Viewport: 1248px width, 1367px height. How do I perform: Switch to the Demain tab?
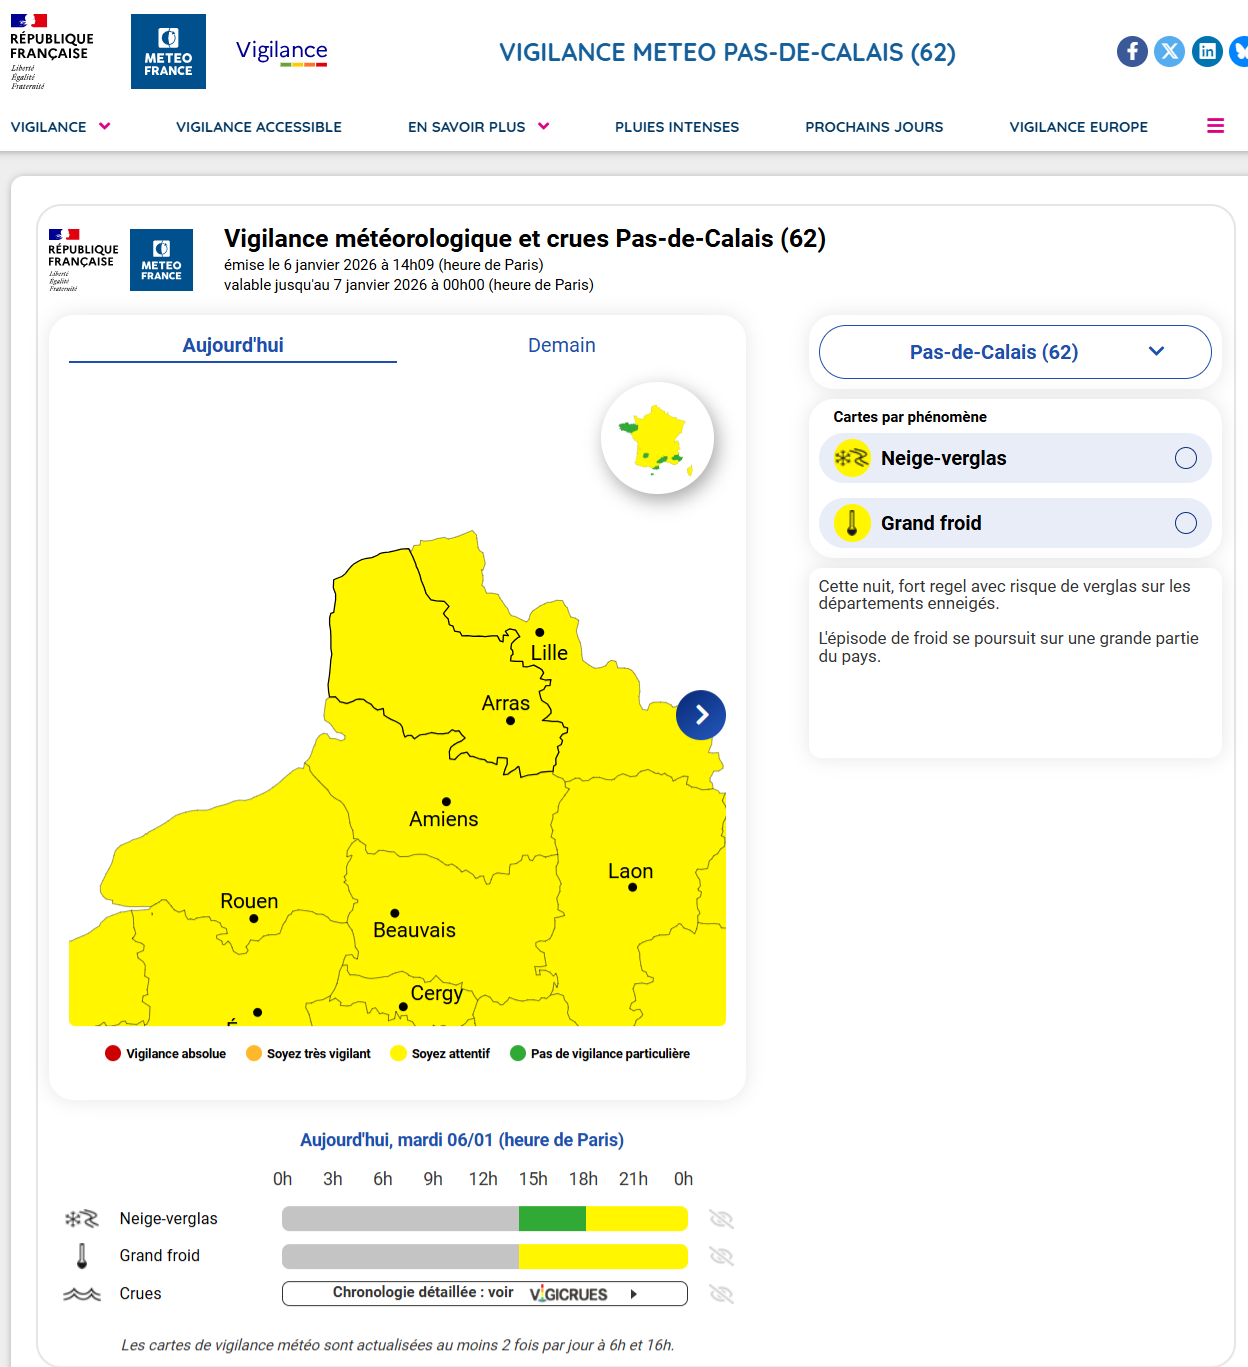coord(561,345)
